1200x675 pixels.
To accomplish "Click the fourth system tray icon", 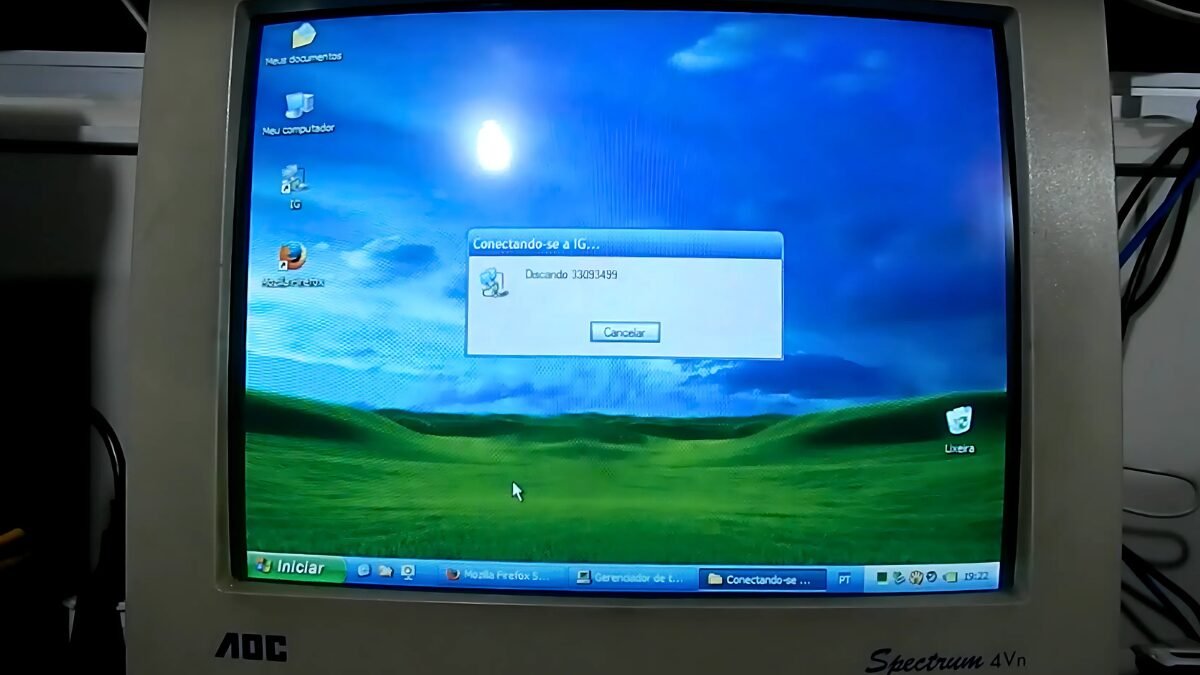I will [x=931, y=577].
